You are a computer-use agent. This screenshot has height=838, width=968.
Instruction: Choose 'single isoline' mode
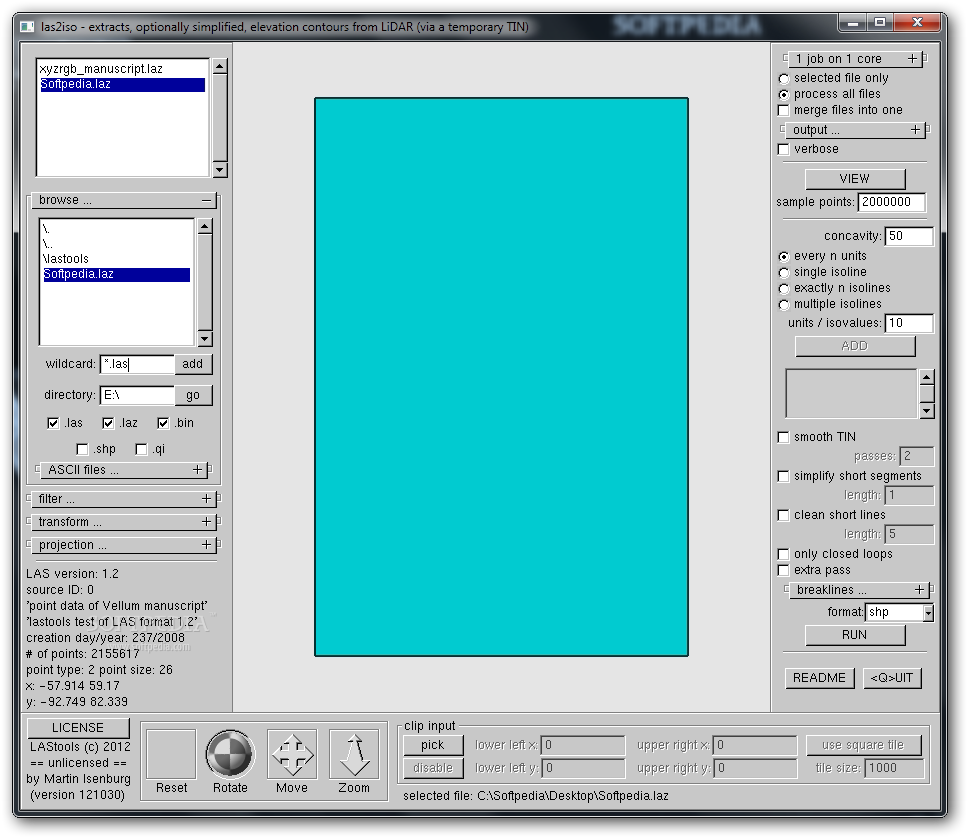point(783,272)
